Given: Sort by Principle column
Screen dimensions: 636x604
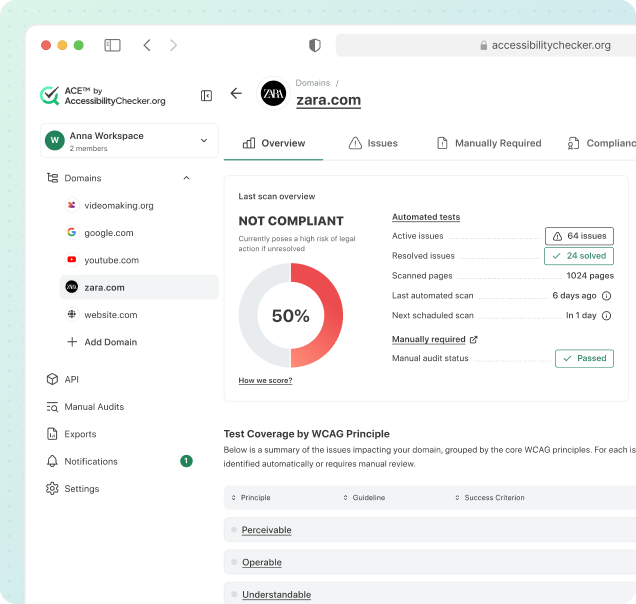Looking at the screenshot, I should tap(251, 498).
